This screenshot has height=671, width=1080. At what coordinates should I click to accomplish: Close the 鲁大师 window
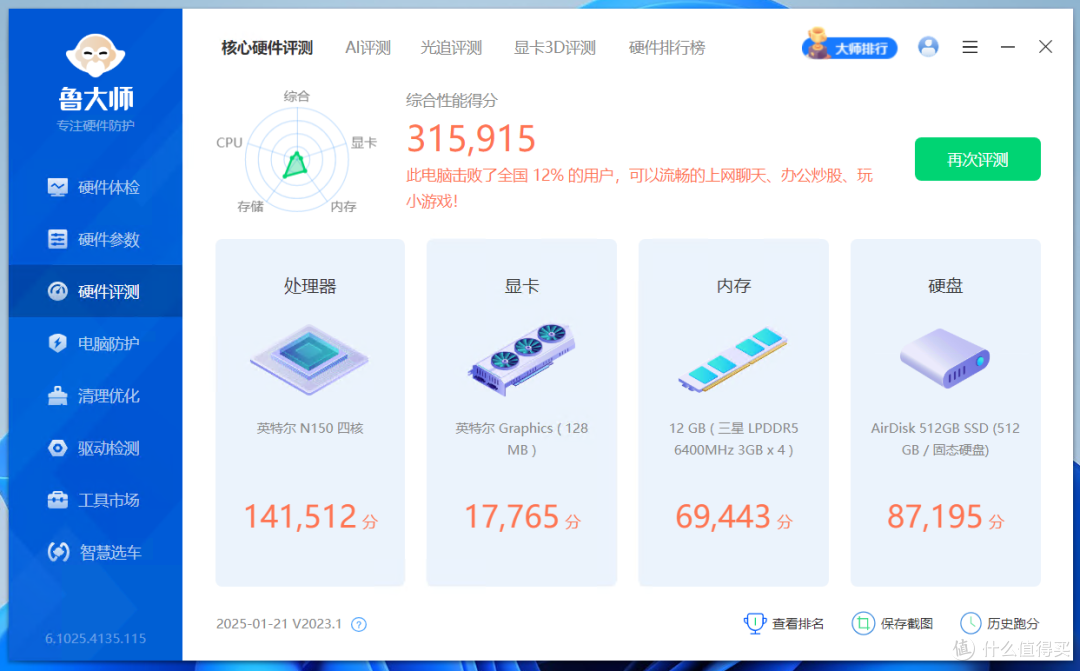pyautogui.click(x=1046, y=47)
